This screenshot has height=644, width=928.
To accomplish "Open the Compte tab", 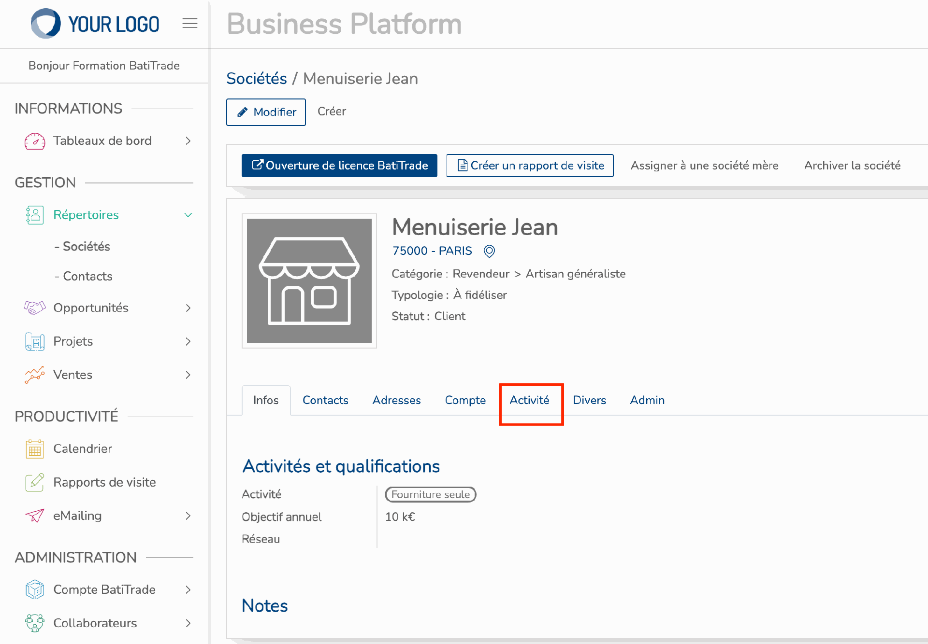I will pyautogui.click(x=465, y=400).
